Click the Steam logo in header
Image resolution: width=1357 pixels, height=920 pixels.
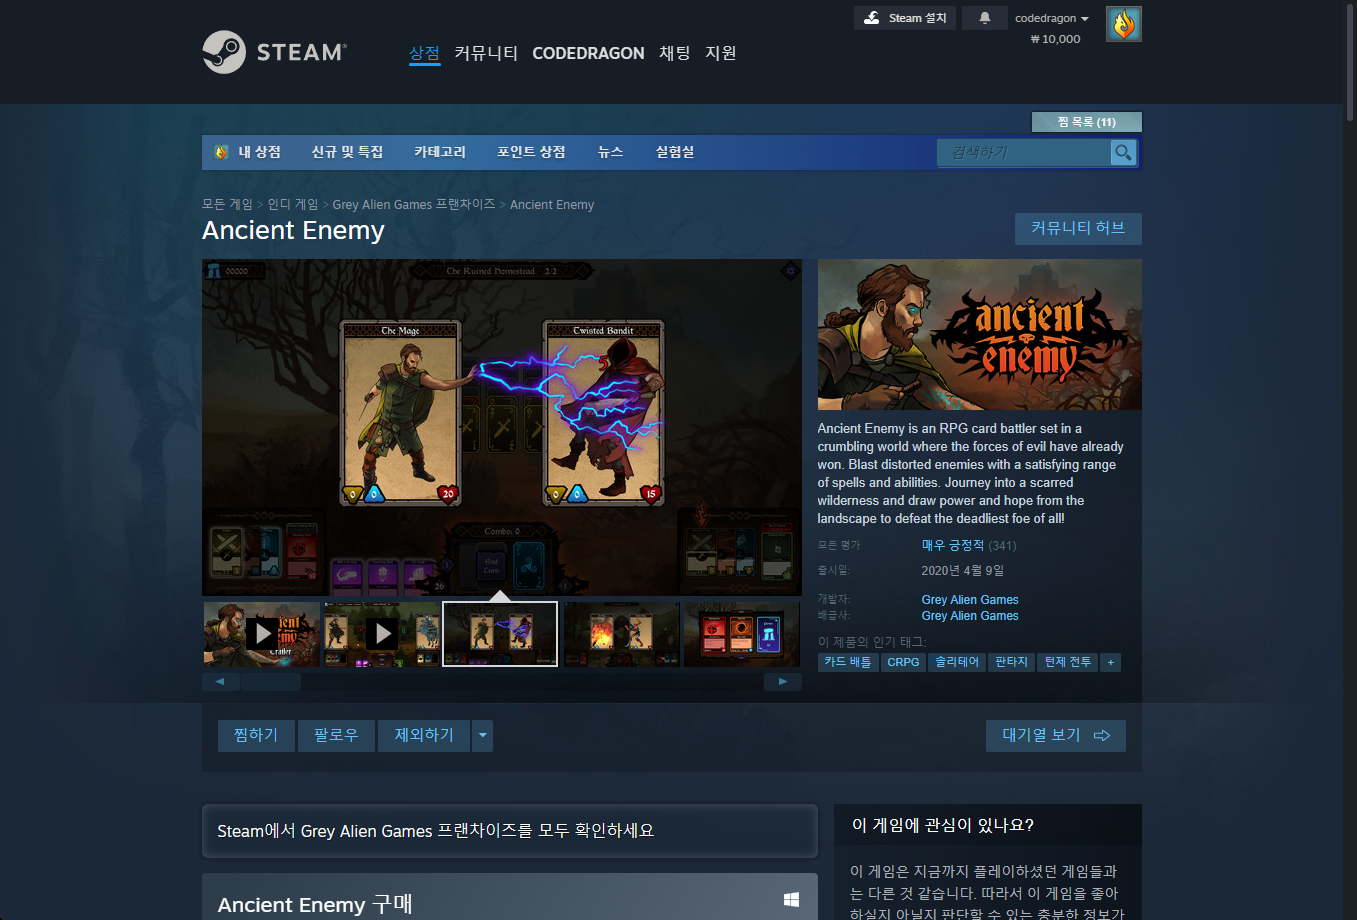point(275,52)
